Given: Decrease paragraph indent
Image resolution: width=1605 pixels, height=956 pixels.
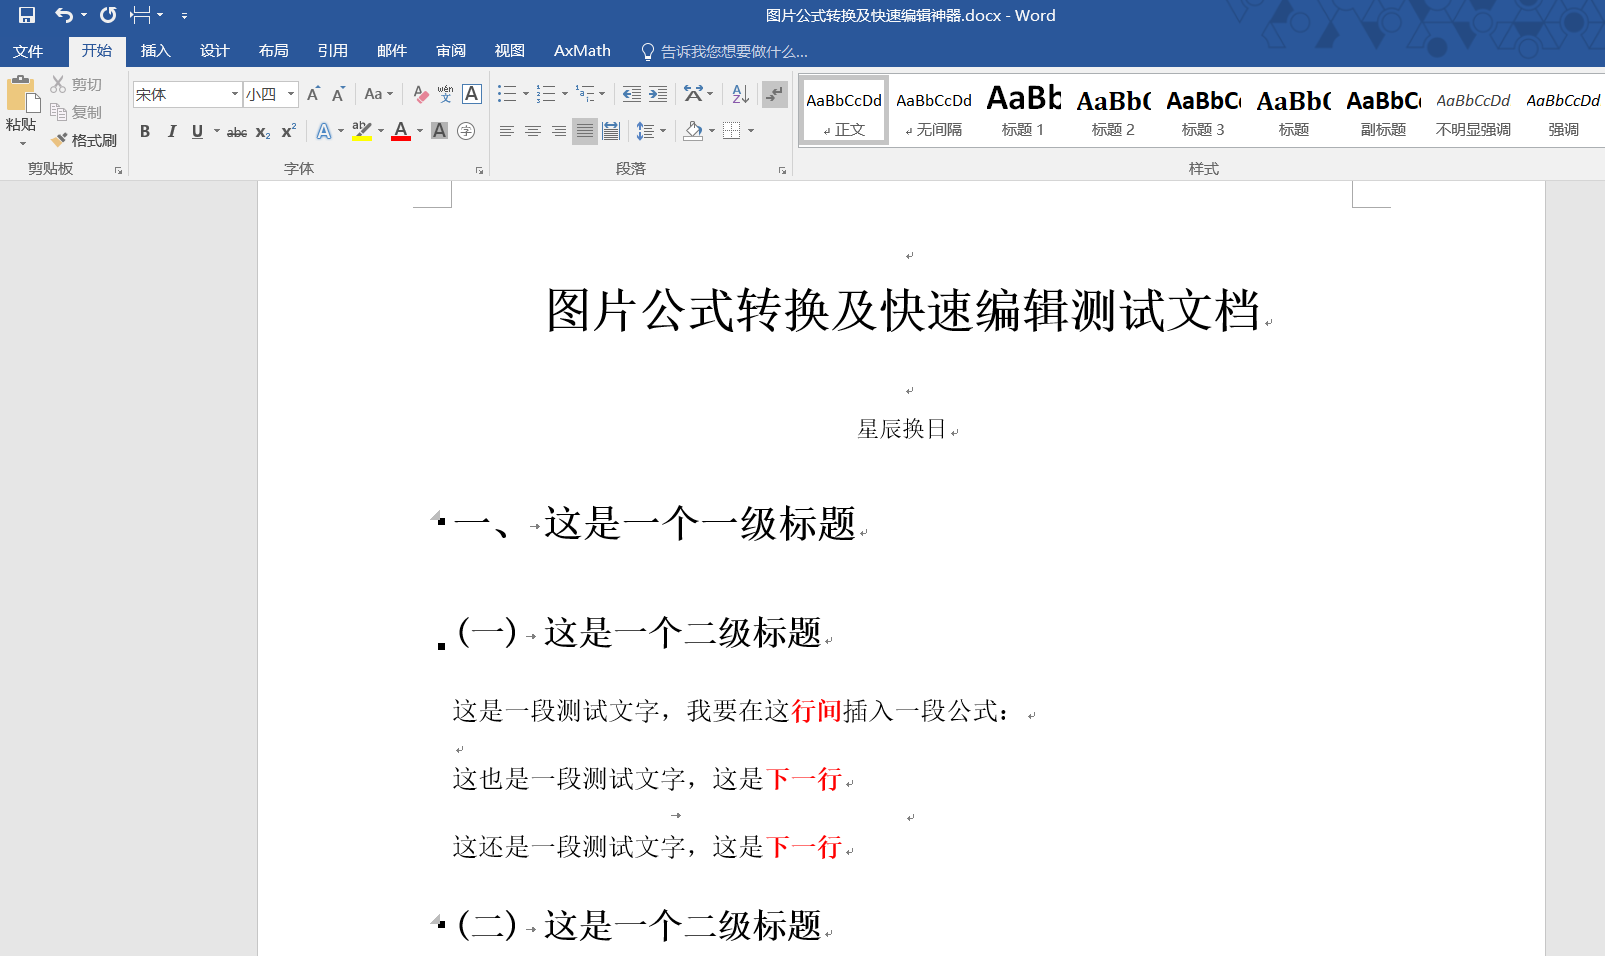Looking at the screenshot, I should pos(632,94).
